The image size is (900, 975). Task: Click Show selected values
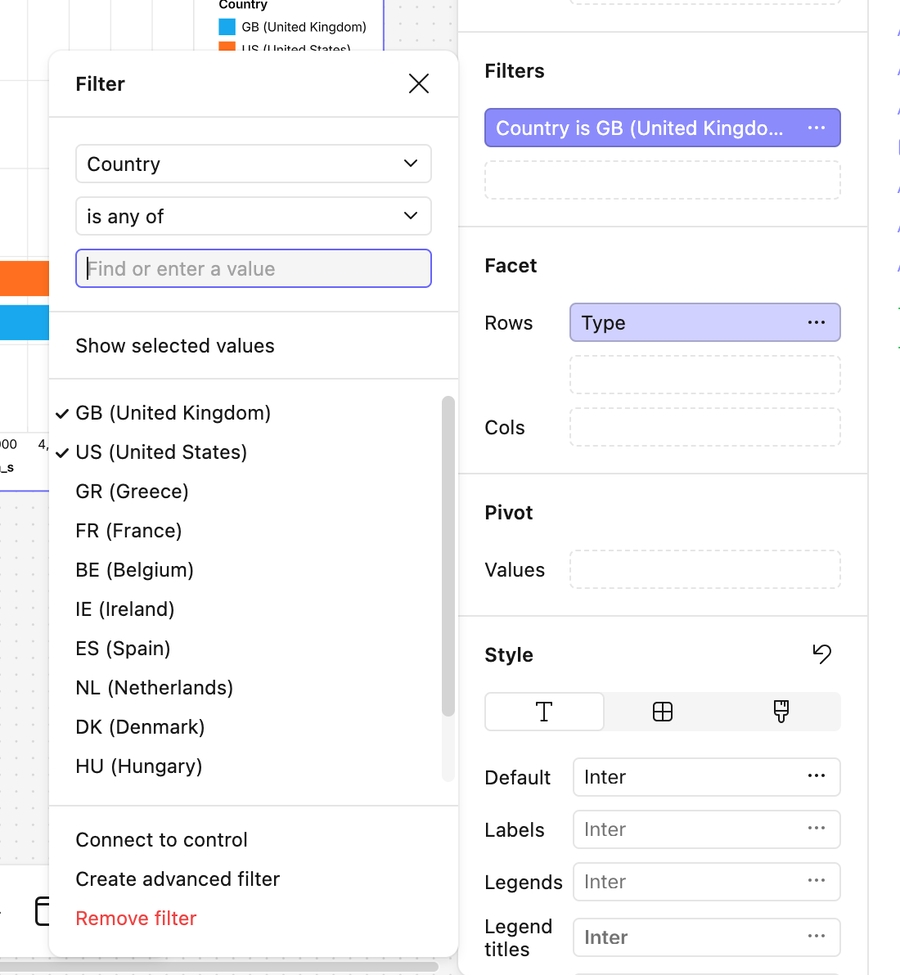tap(175, 346)
